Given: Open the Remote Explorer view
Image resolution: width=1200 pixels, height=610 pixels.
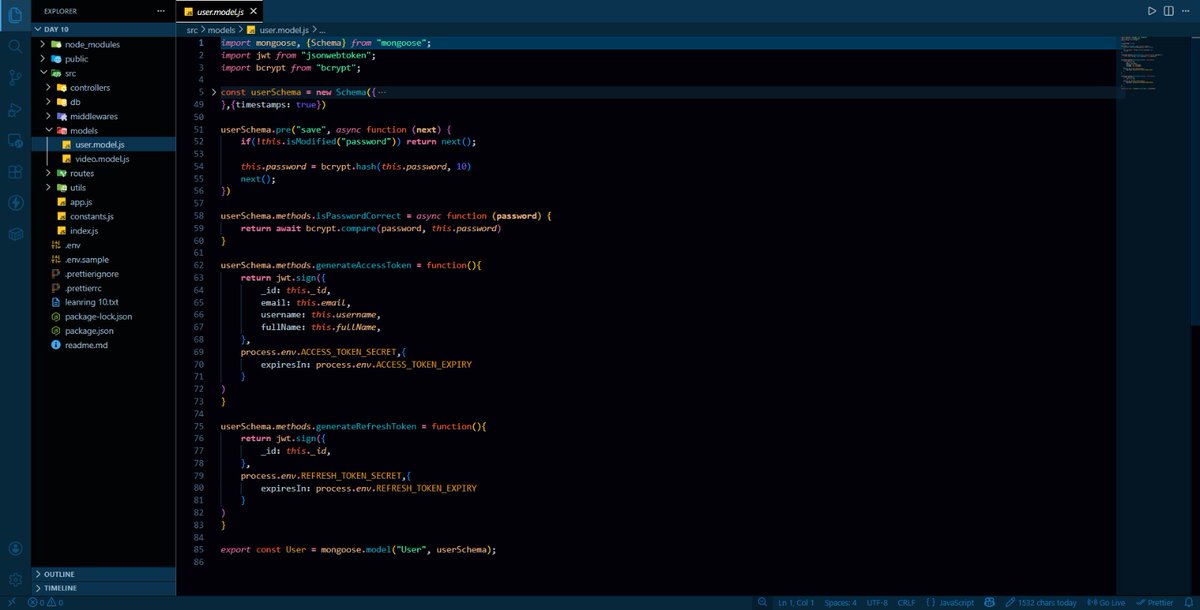Looking at the screenshot, I should point(15,140).
